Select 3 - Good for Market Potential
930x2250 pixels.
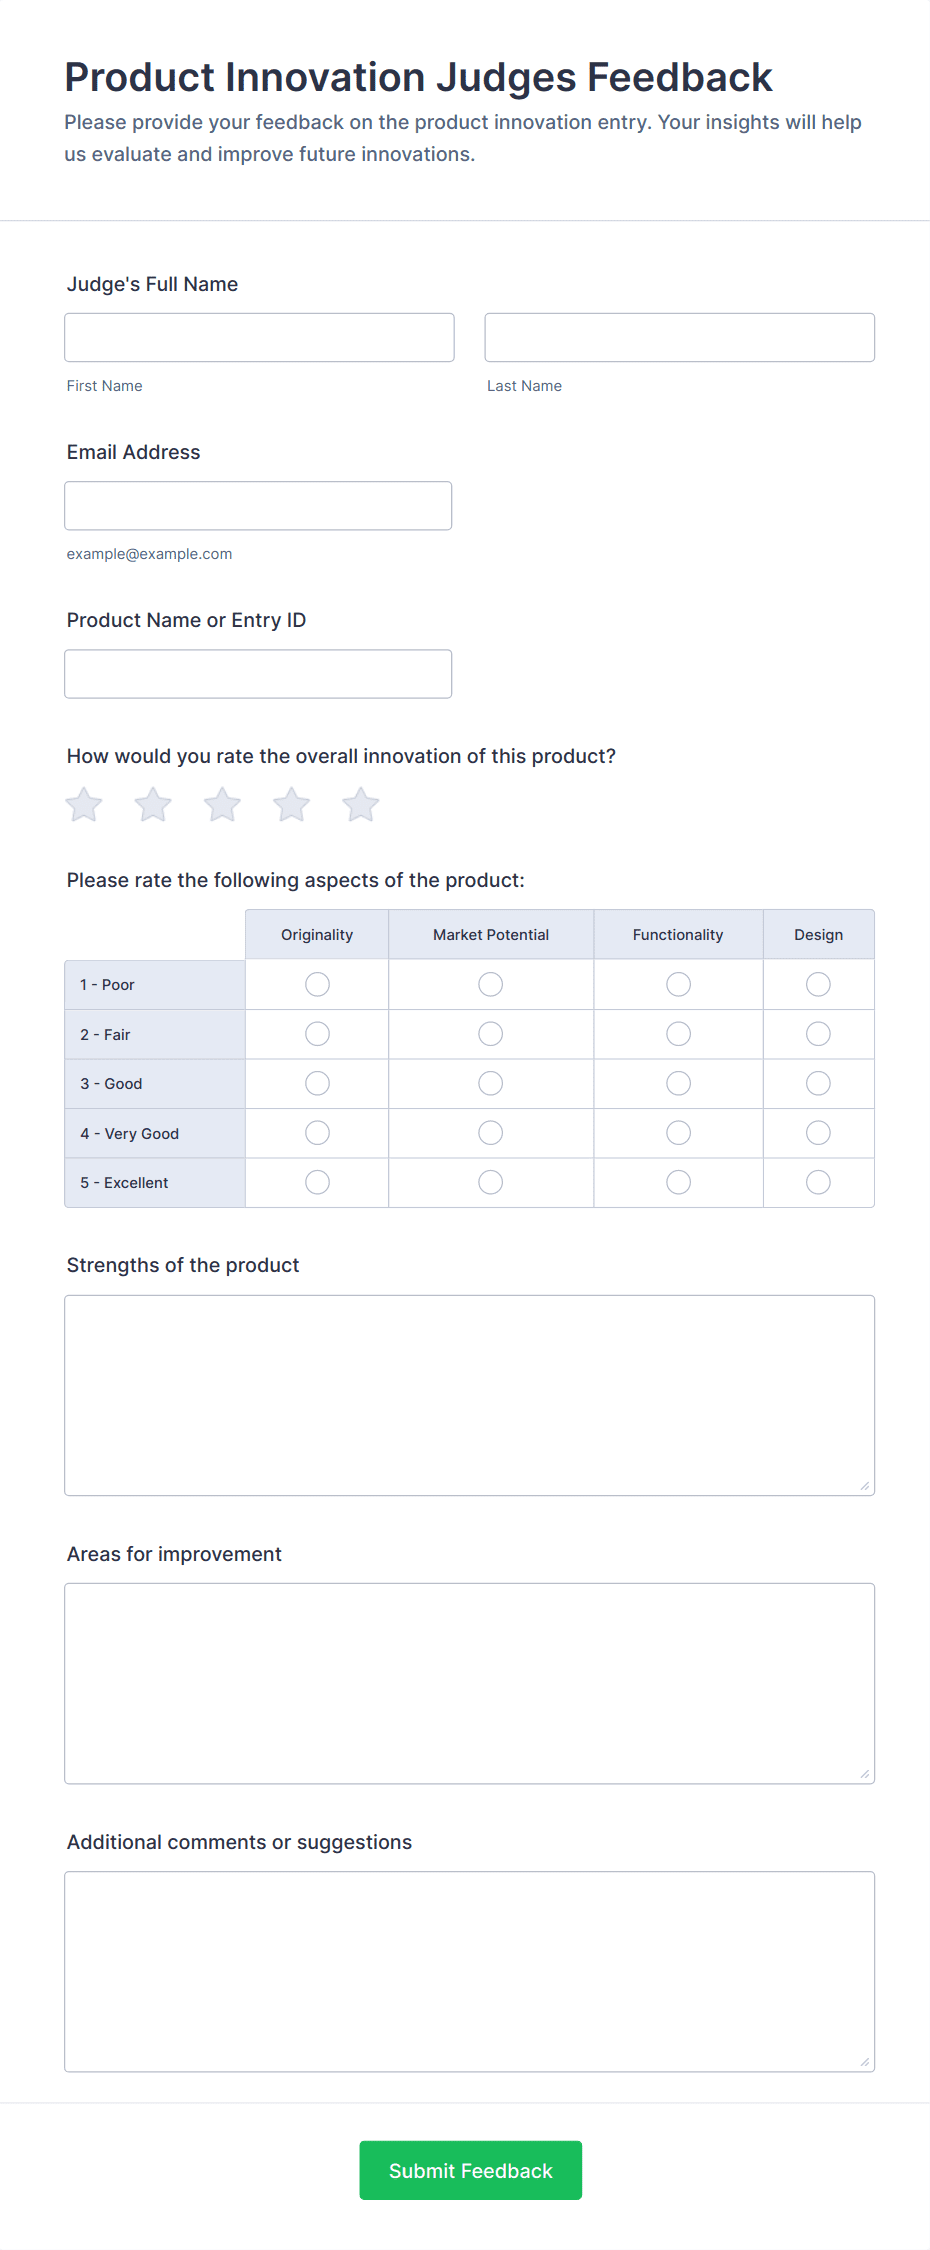coord(490,1083)
